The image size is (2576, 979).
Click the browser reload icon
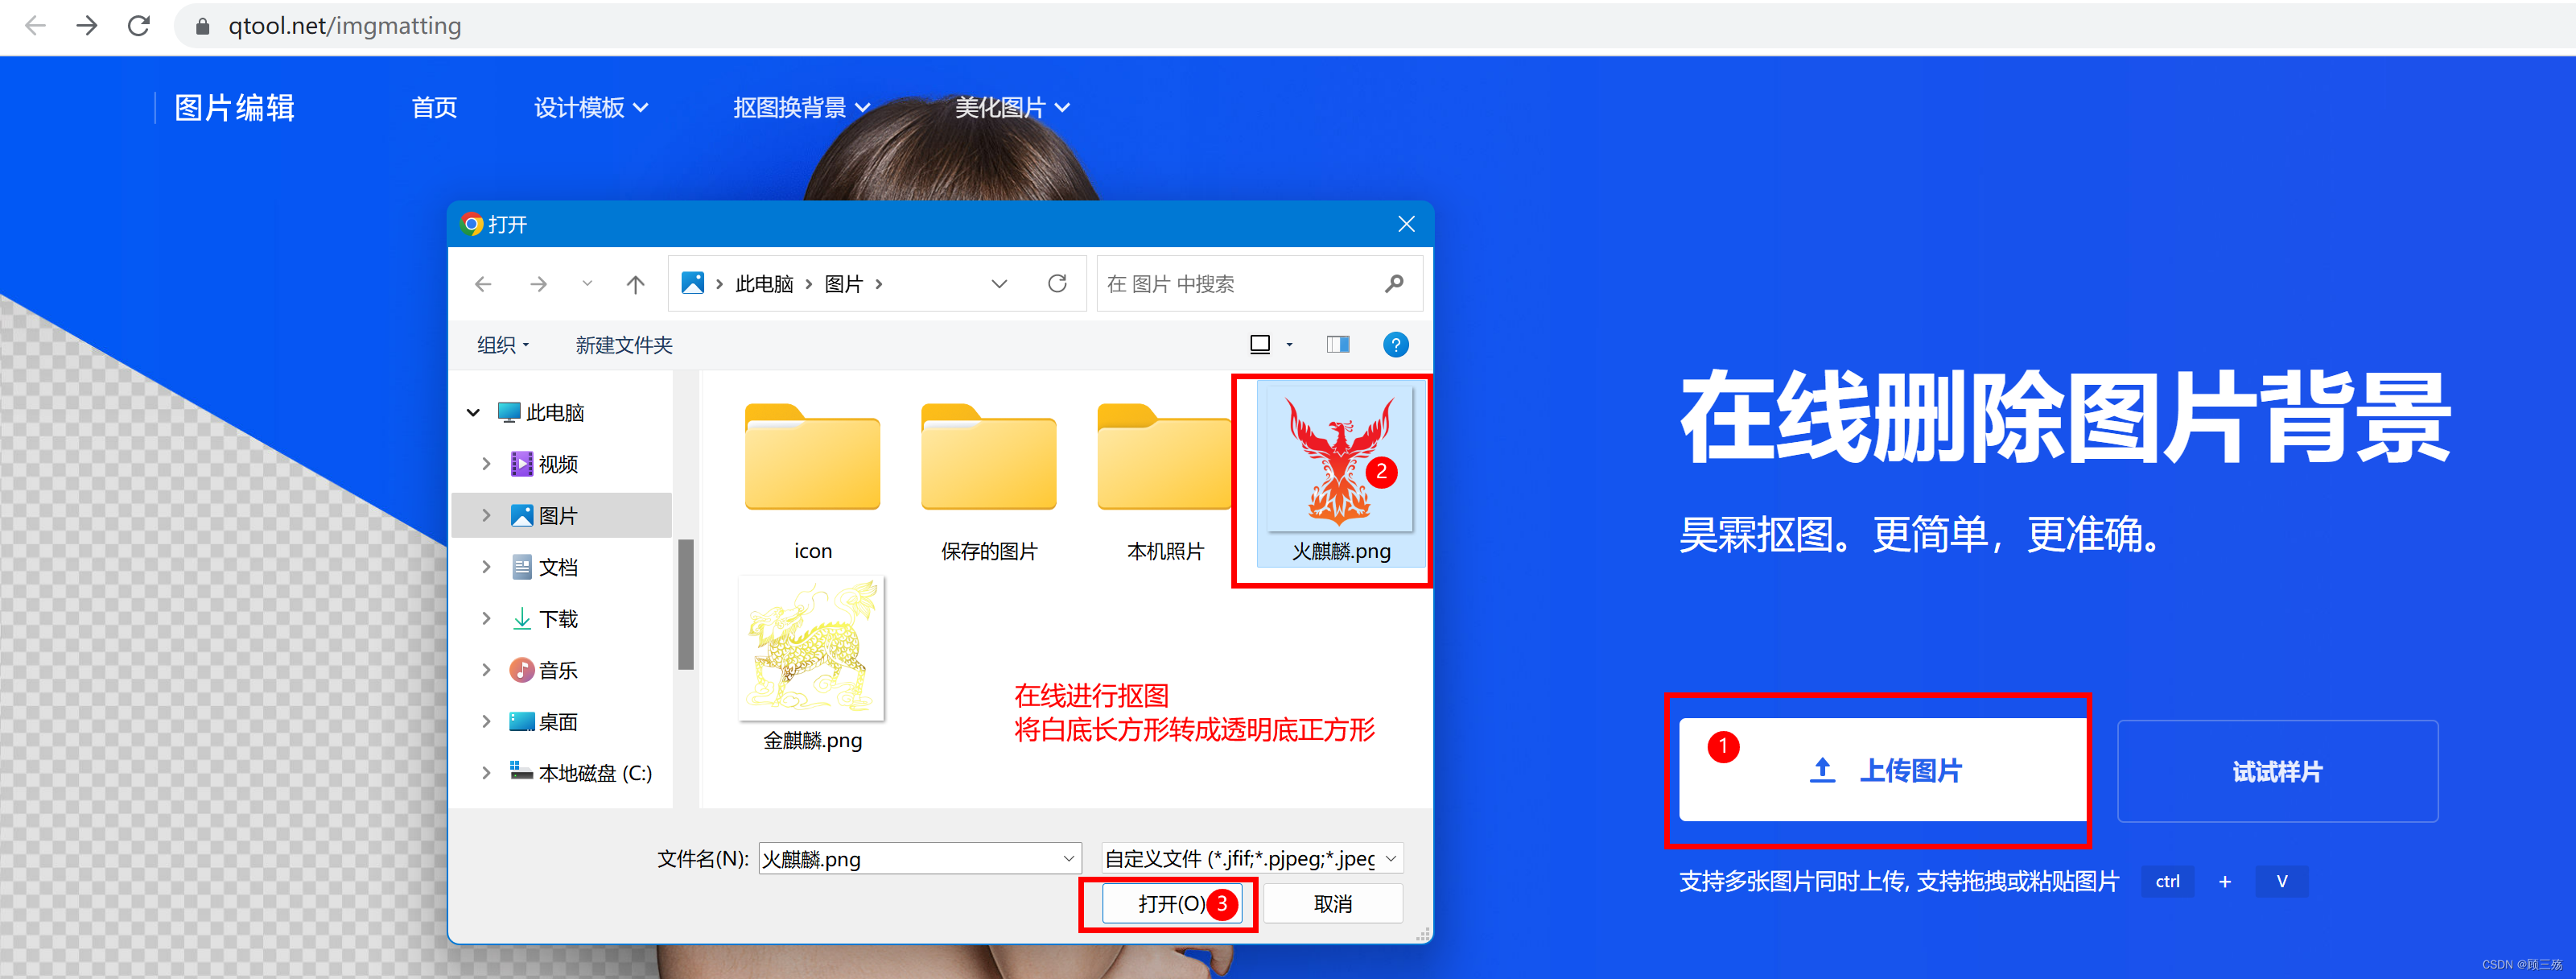(x=138, y=26)
